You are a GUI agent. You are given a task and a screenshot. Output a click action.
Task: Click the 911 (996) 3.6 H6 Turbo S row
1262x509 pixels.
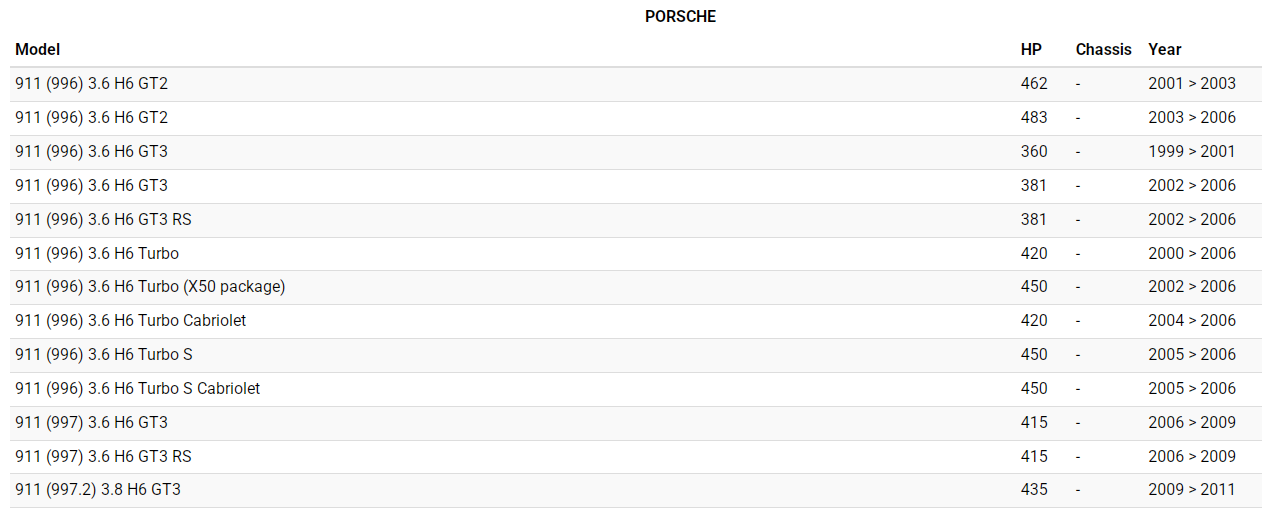104,355
